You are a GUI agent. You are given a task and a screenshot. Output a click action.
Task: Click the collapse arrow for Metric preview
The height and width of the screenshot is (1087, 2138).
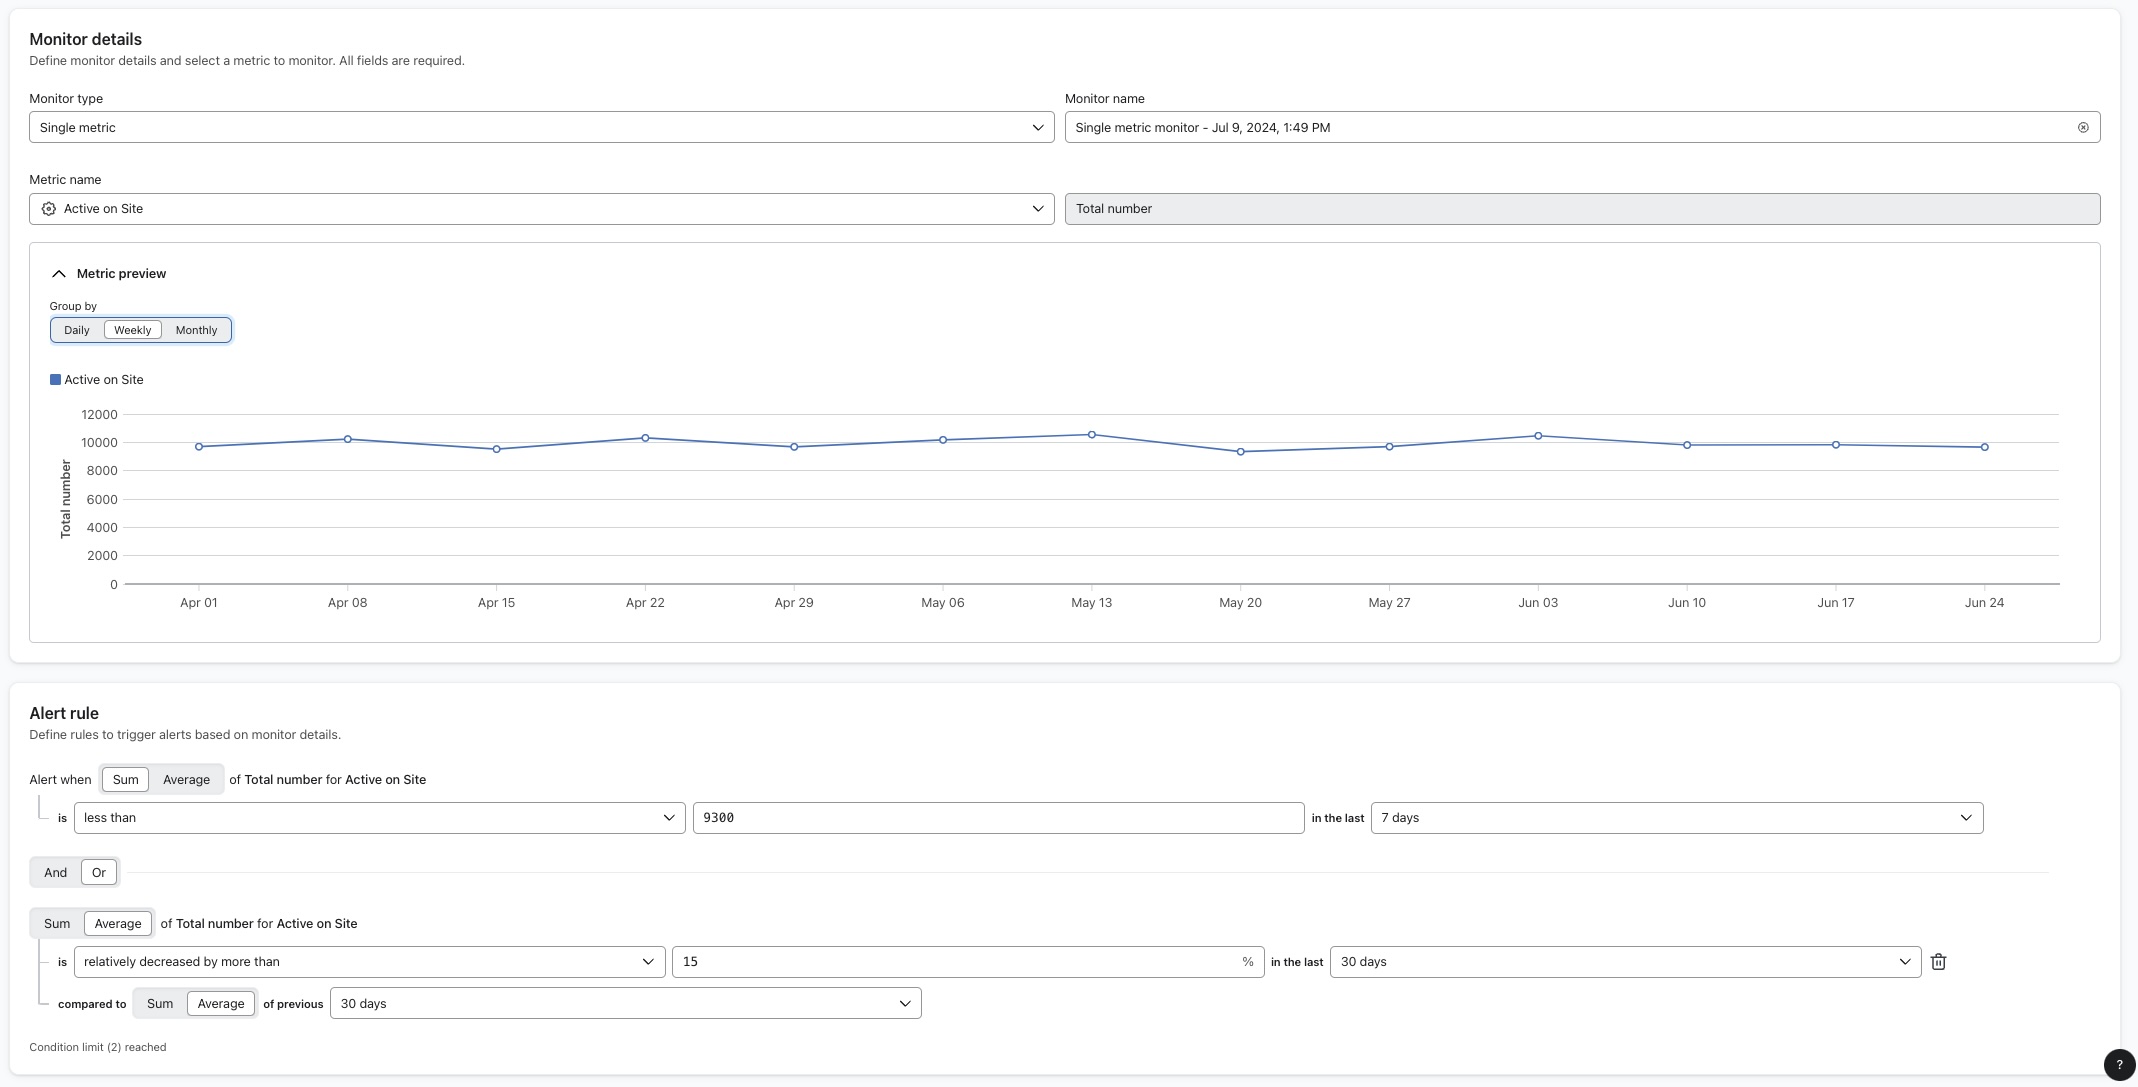point(58,275)
